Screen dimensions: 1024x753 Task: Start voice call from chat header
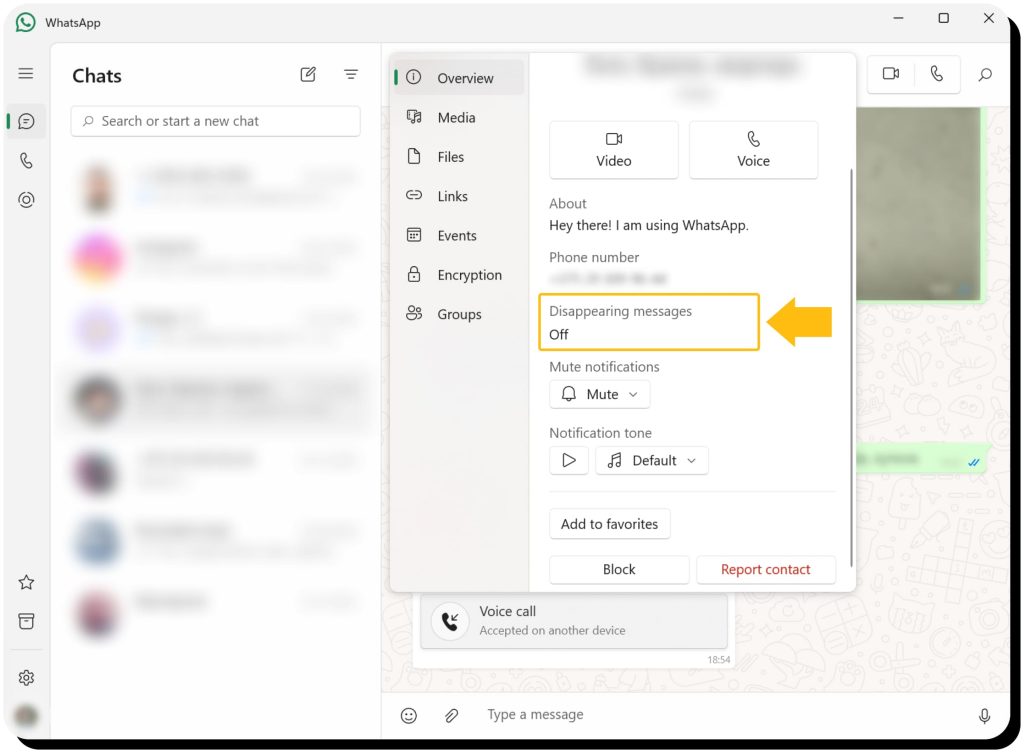937,74
